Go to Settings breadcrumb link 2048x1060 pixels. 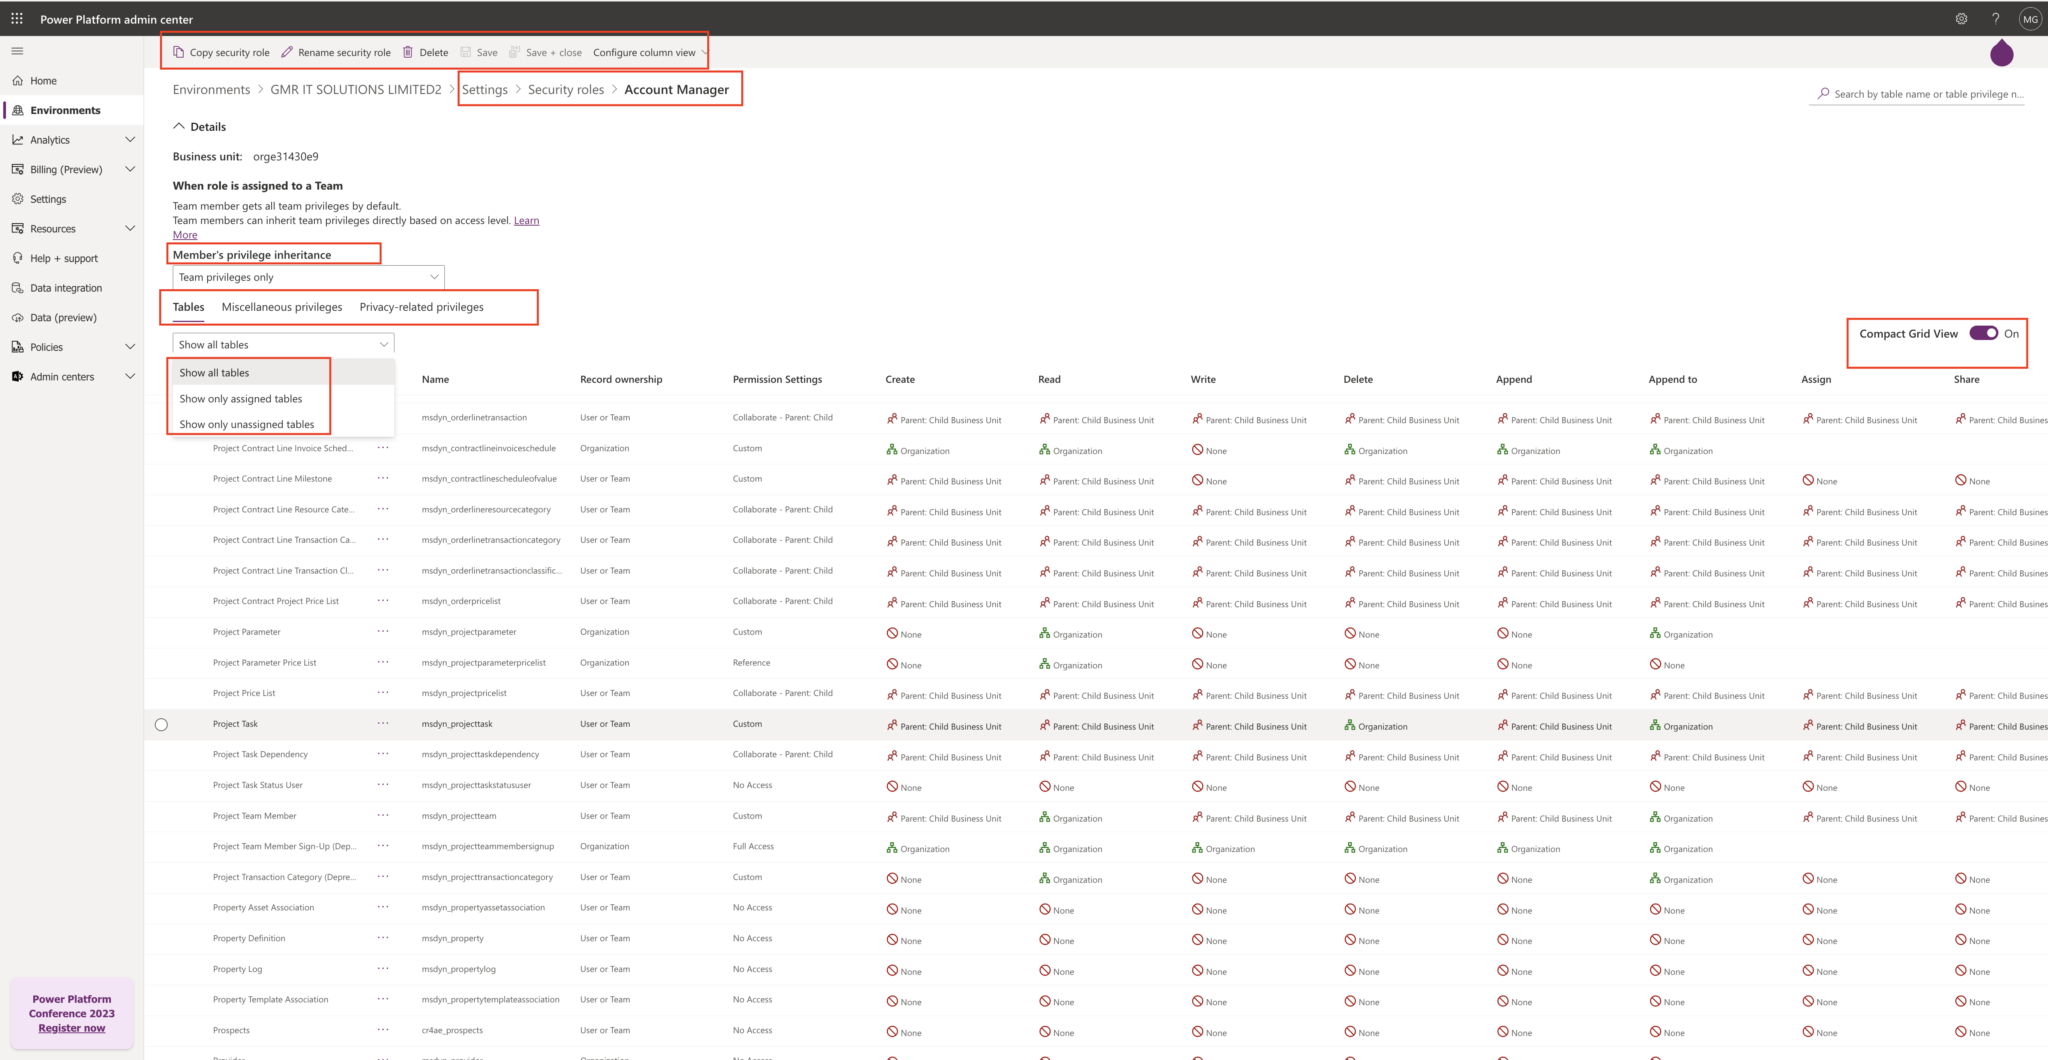(485, 89)
